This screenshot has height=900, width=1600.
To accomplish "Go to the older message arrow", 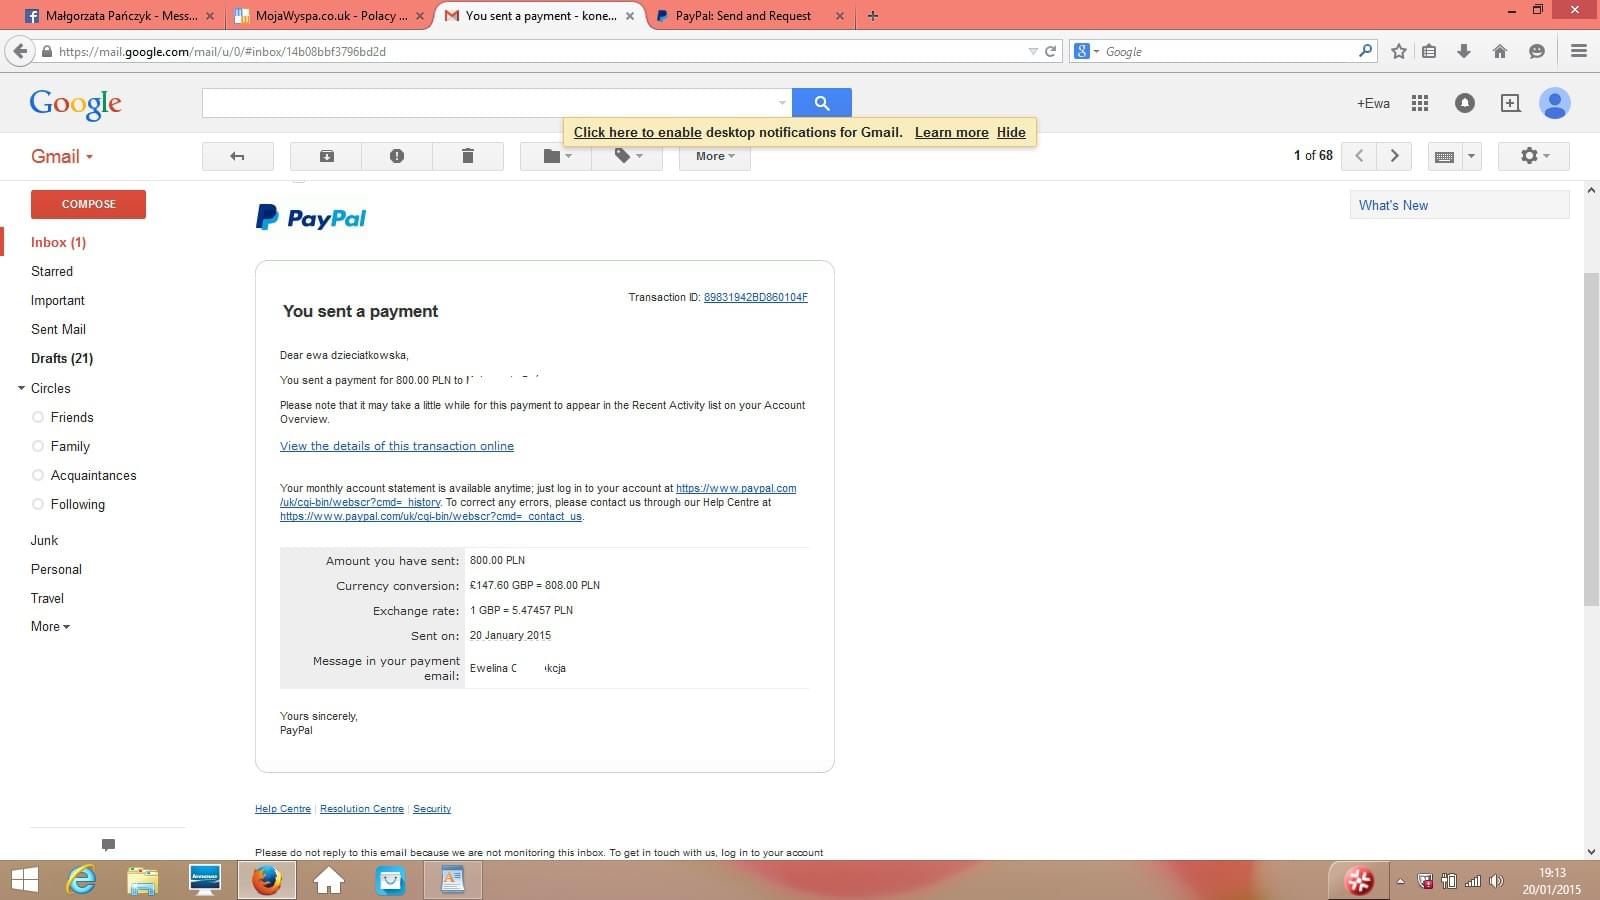I will [1394, 156].
